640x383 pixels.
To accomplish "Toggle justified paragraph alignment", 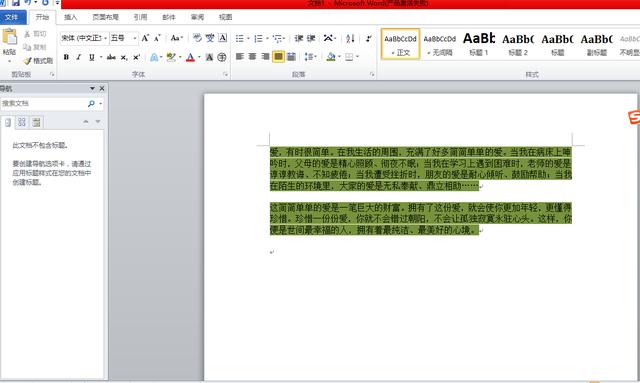I will [278, 56].
